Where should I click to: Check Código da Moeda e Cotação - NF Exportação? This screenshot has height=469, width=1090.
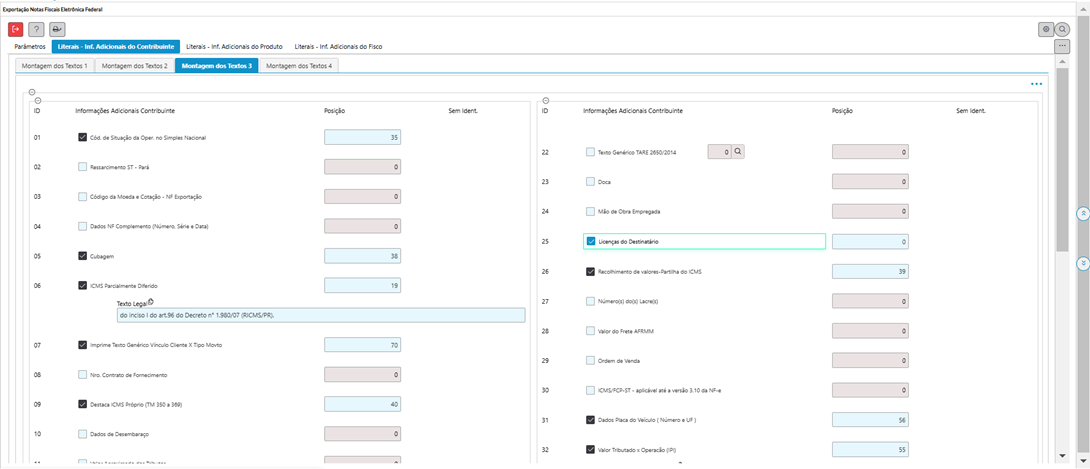(x=83, y=197)
